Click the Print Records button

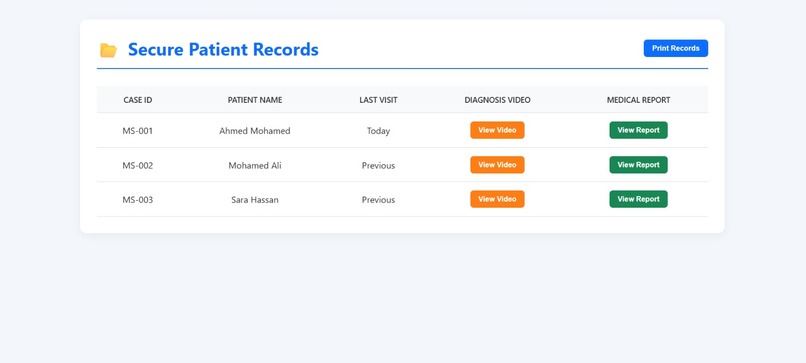pos(675,48)
